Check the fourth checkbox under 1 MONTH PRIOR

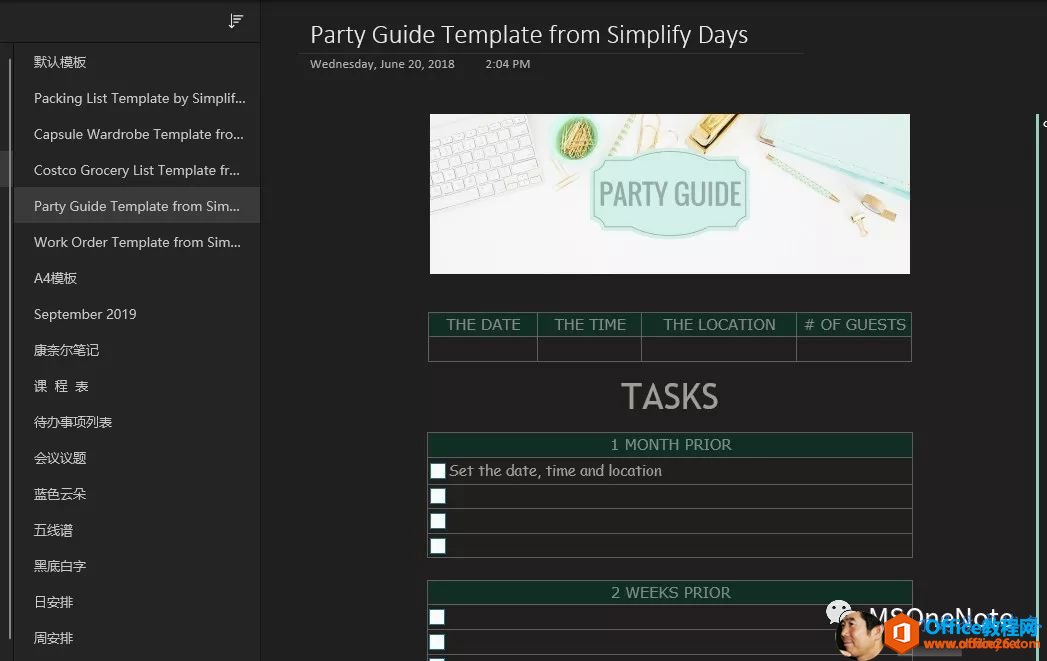coord(438,546)
